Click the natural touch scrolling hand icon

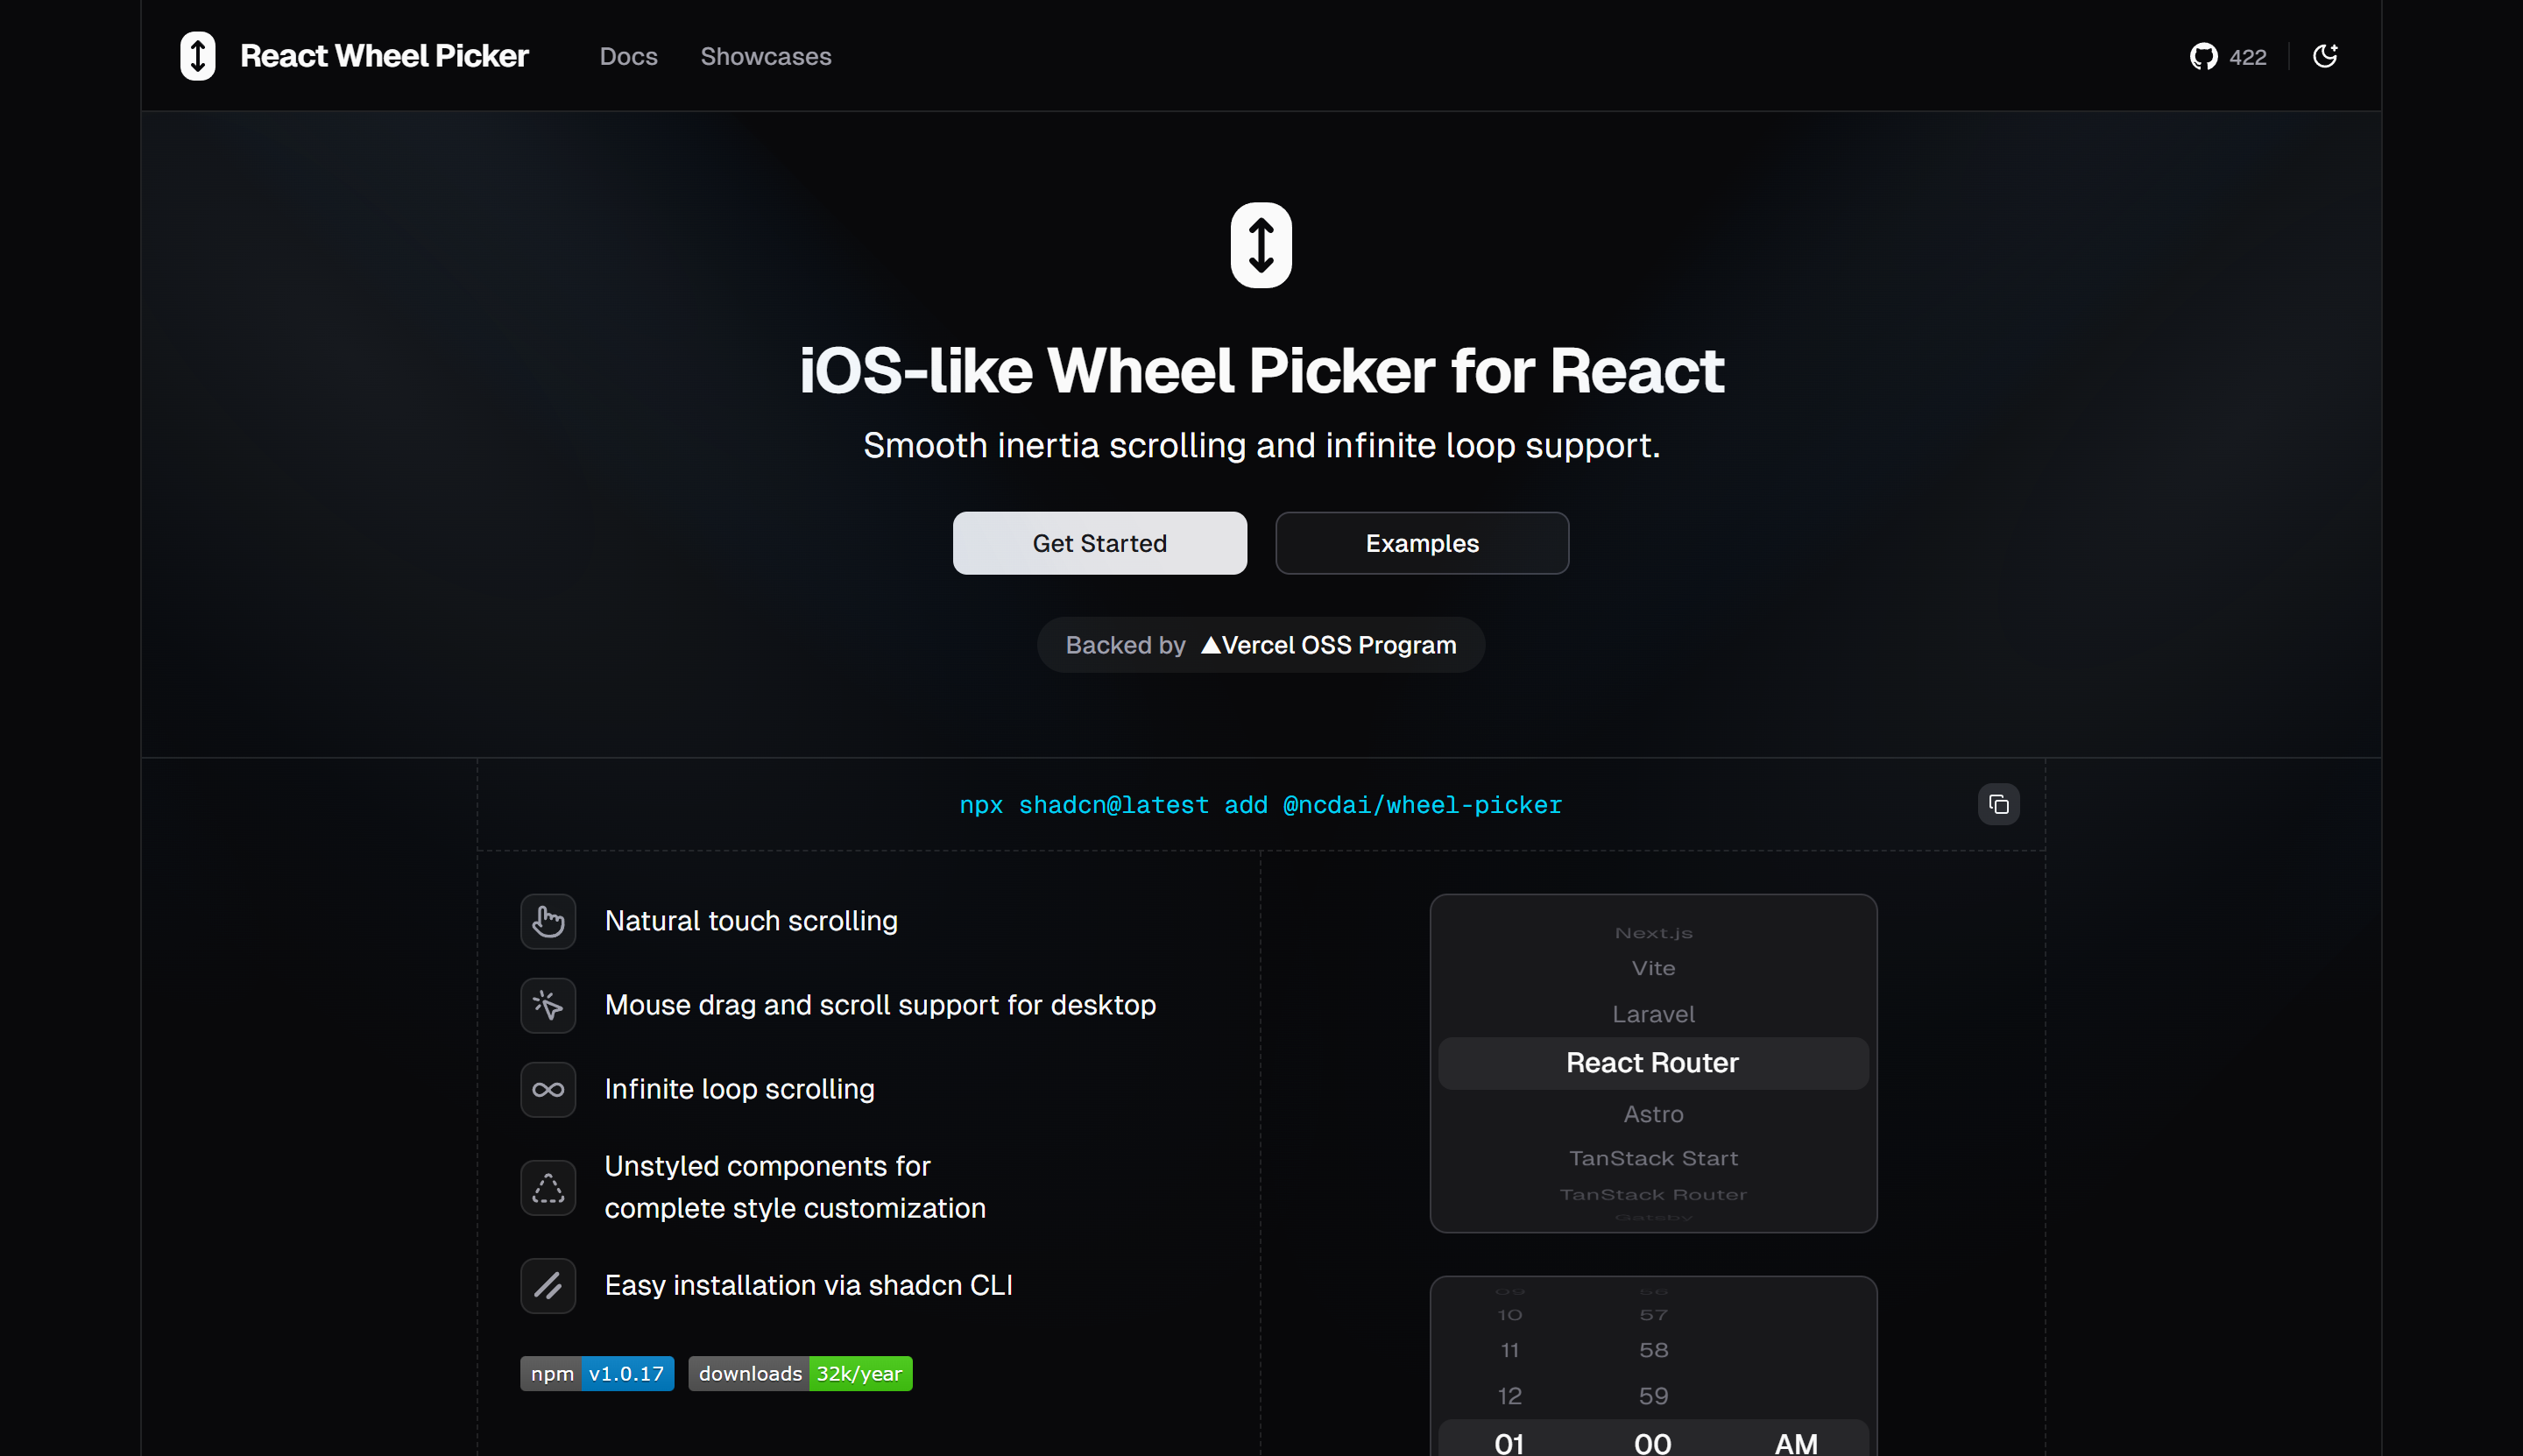point(548,921)
